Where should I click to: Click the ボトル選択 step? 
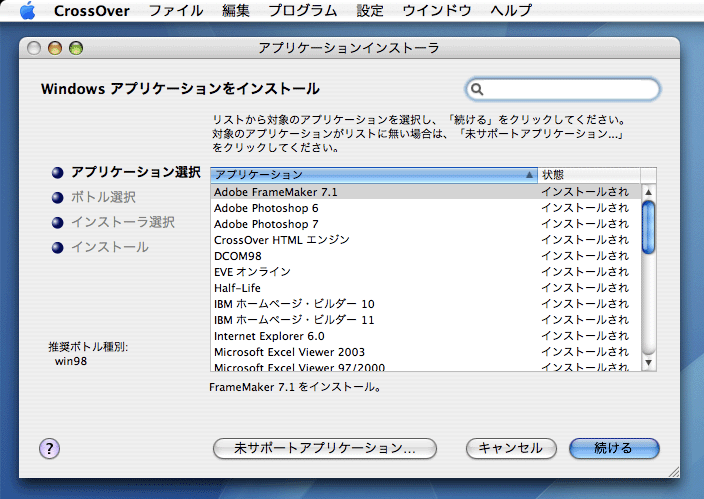(103, 197)
